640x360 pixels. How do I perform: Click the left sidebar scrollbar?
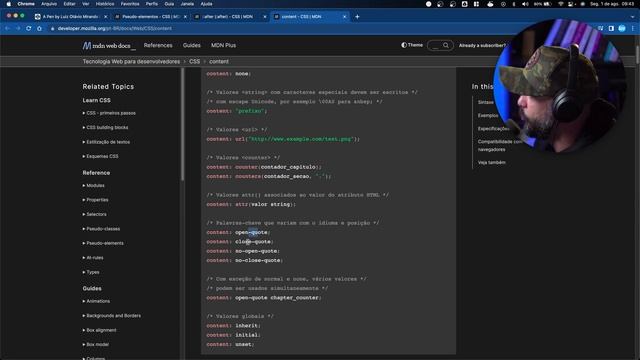point(182,124)
